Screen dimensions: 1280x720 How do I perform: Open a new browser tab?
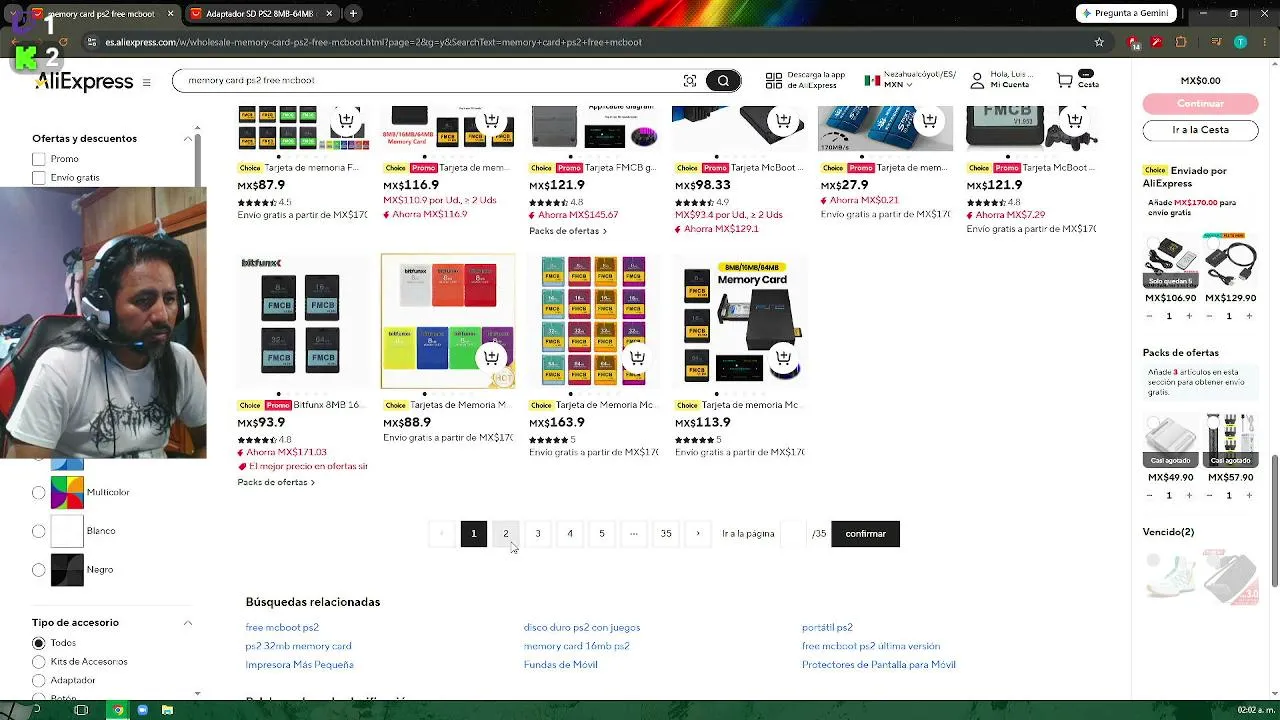(x=353, y=14)
